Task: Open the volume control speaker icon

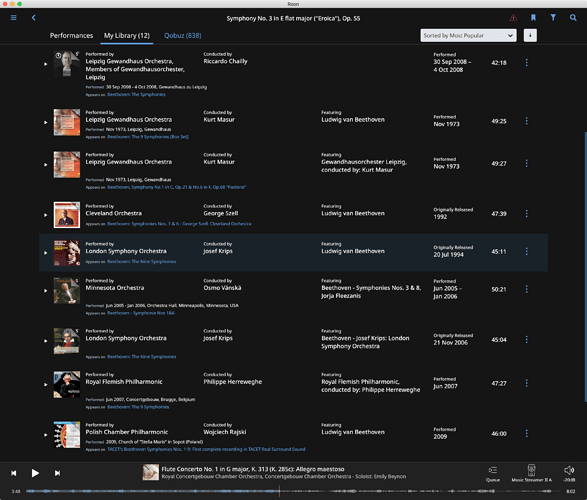Action: 569,470
